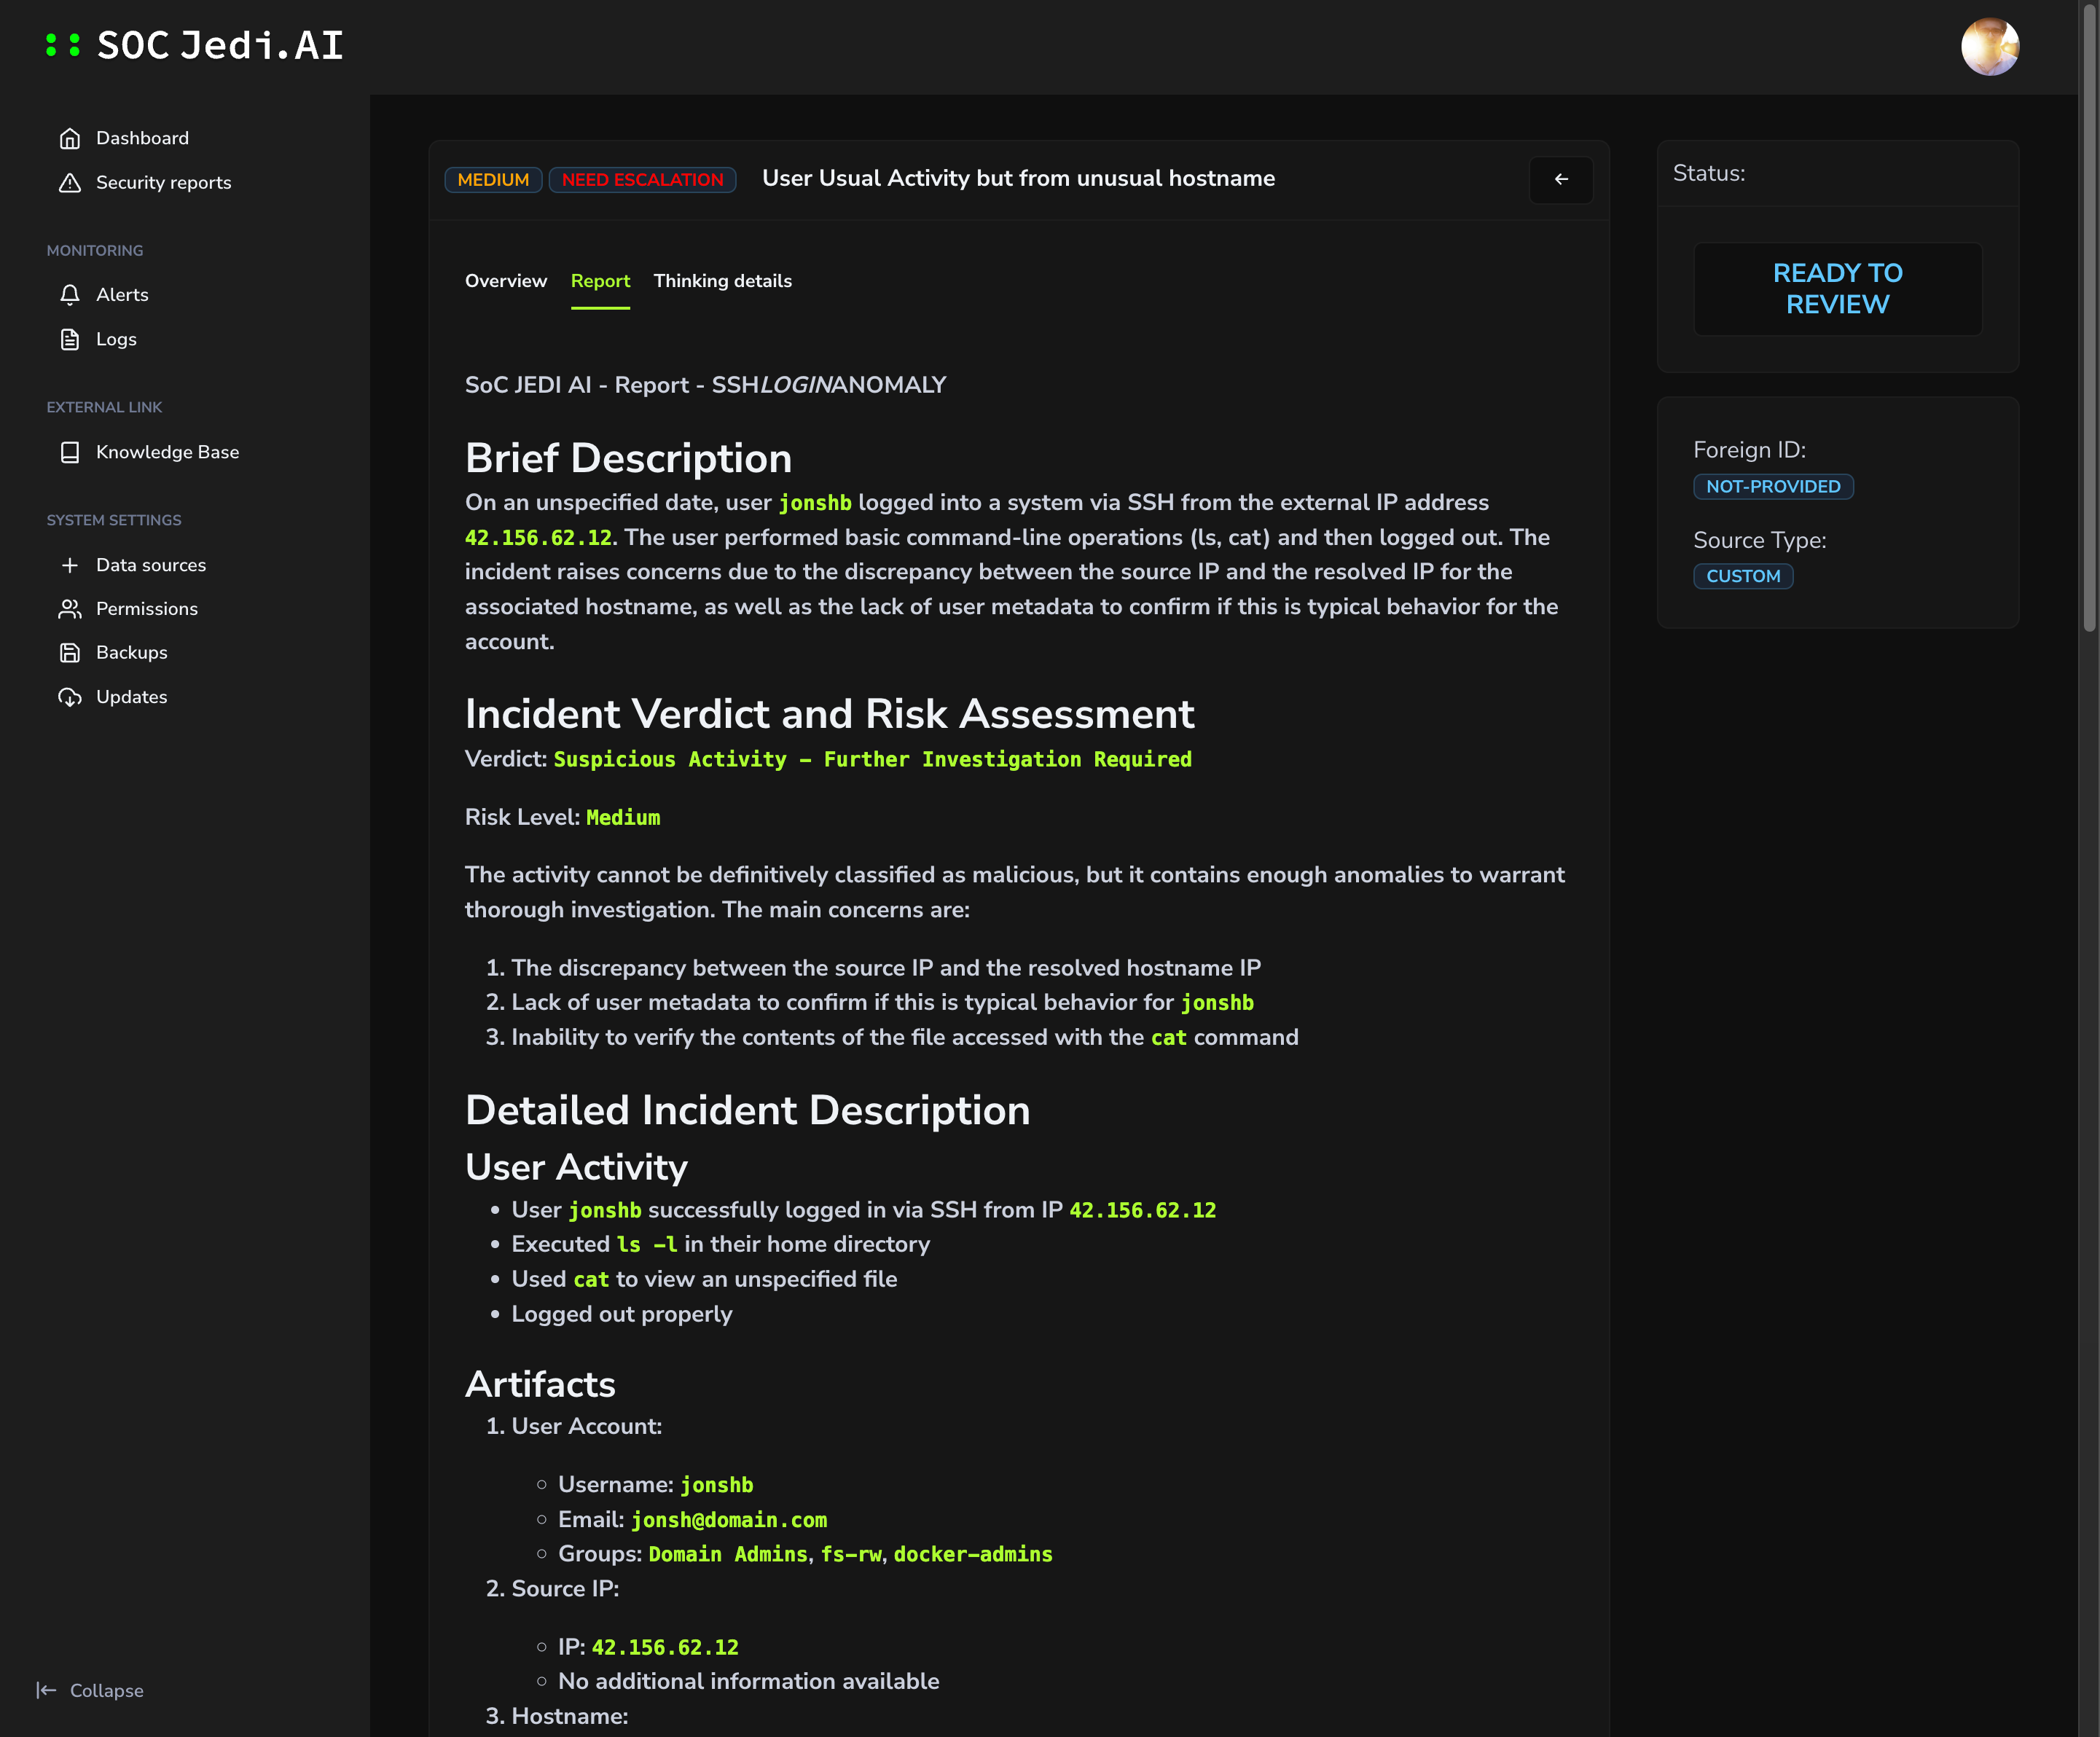Click the Security reports warning icon
Viewport: 2100px width, 1737px height.
[69, 182]
